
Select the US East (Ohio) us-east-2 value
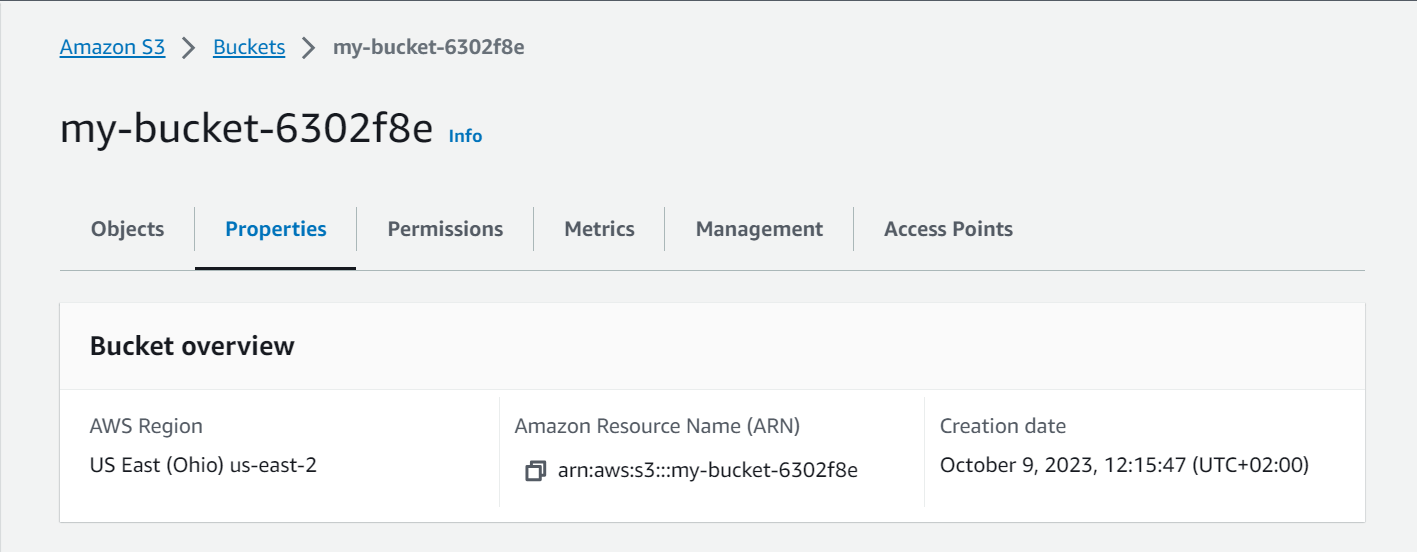click(x=203, y=465)
